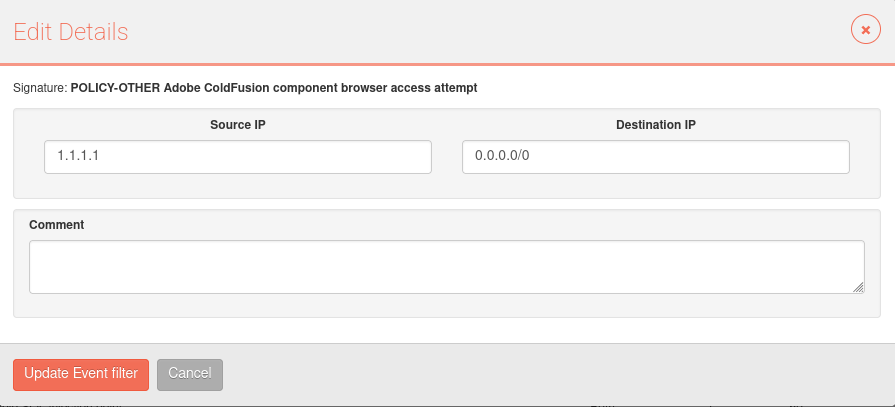Select the bold POLICY-OTHER Adobe ColdFusion signature text
The width and height of the screenshot is (895, 407).
(x=274, y=89)
